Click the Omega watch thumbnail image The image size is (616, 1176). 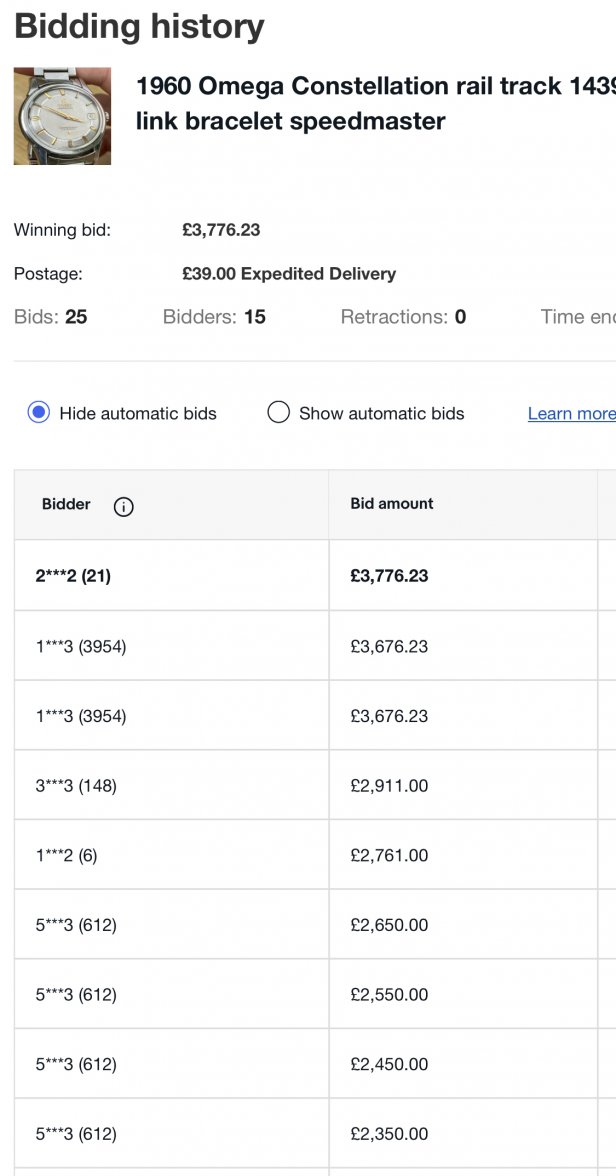click(62, 116)
